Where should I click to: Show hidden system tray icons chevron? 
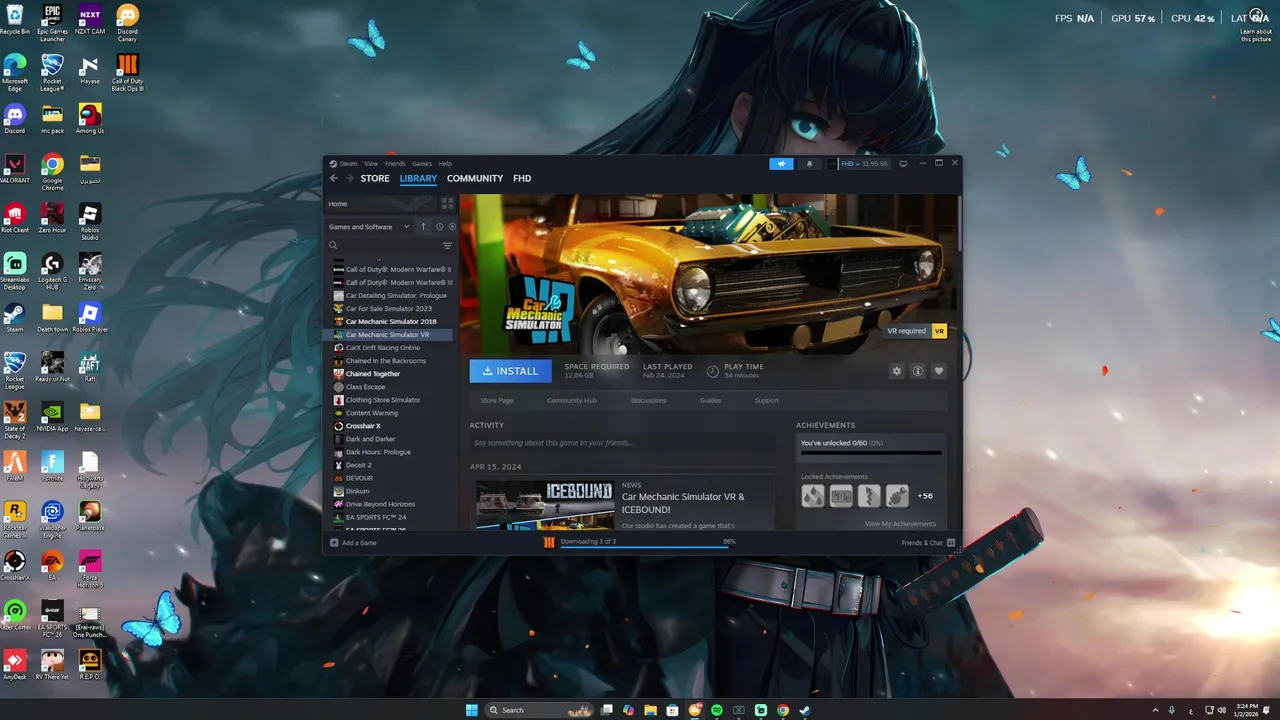[x=1156, y=710]
